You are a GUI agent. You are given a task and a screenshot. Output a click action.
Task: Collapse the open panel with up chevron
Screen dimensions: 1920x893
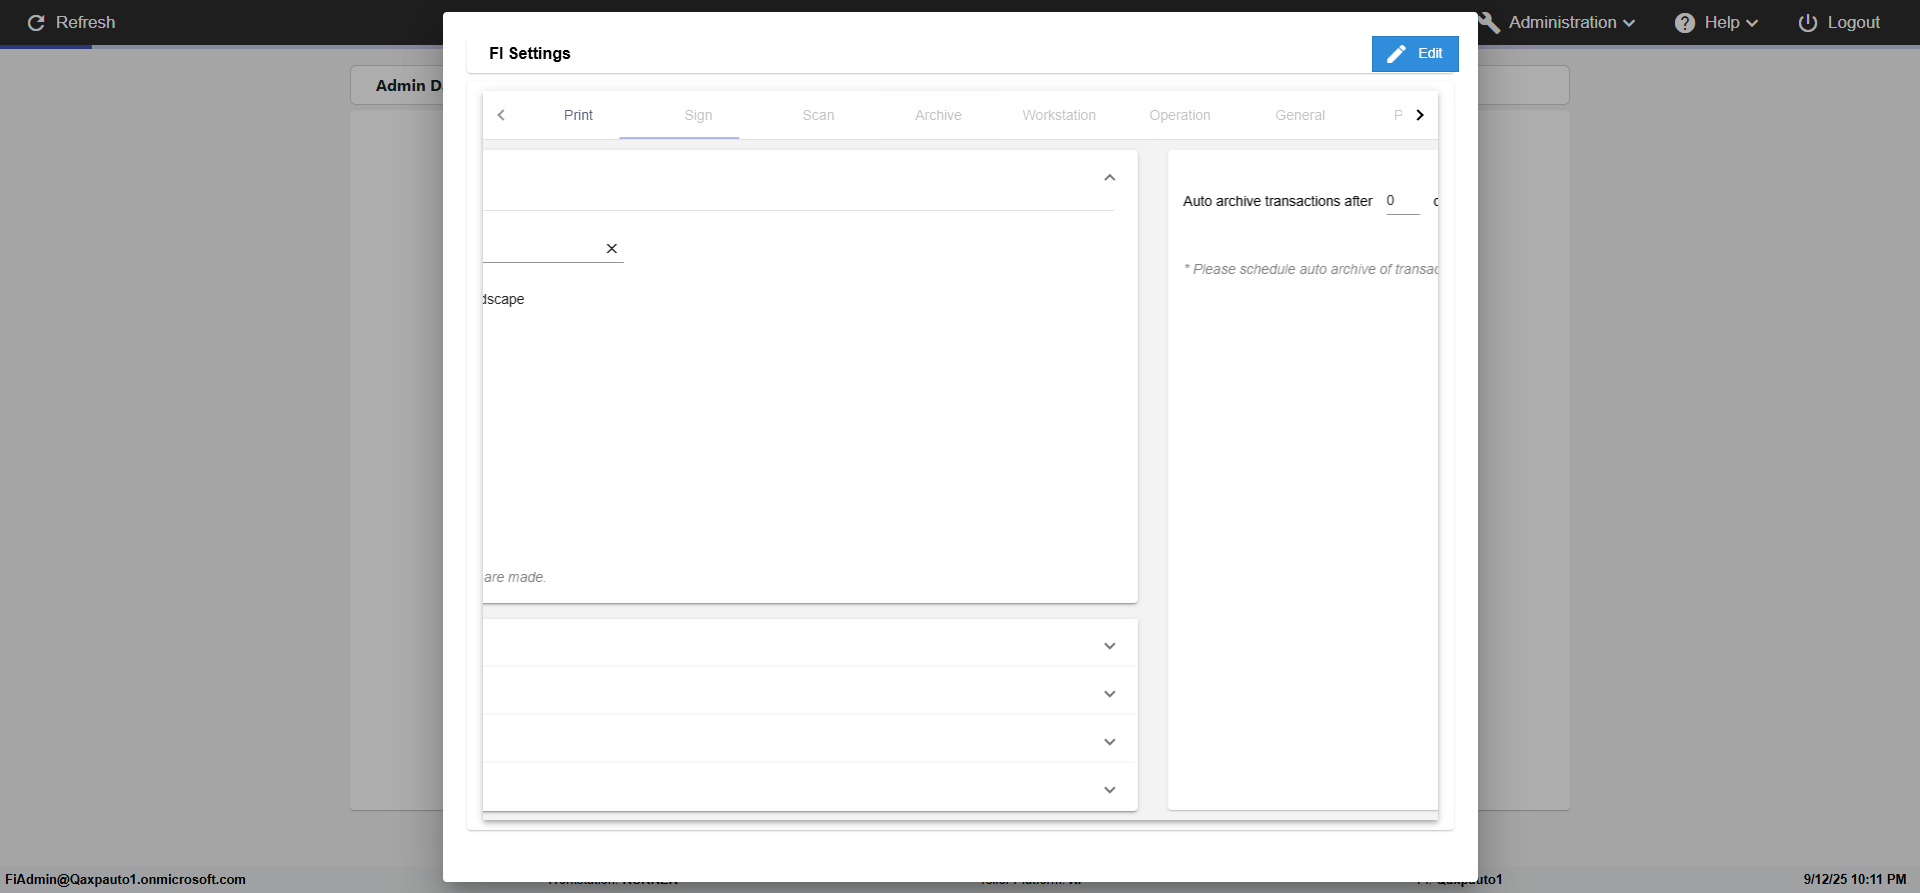(x=1109, y=178)
